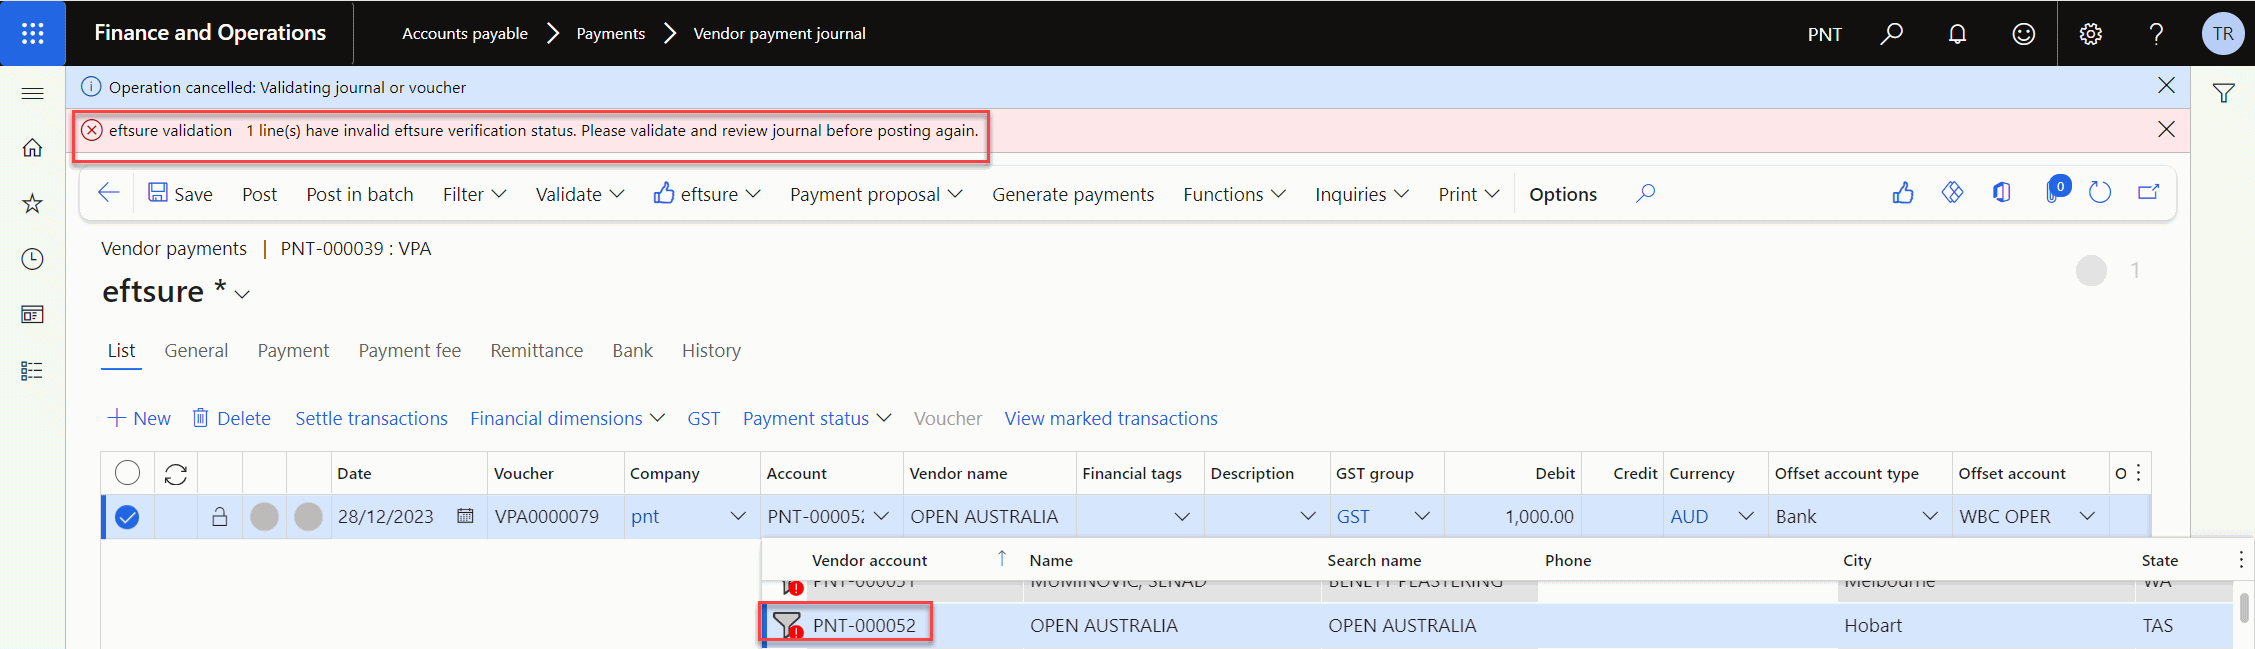Refresh the page icon
Viewport: 2255px width, 649px height.
(x=2100, y=193)
